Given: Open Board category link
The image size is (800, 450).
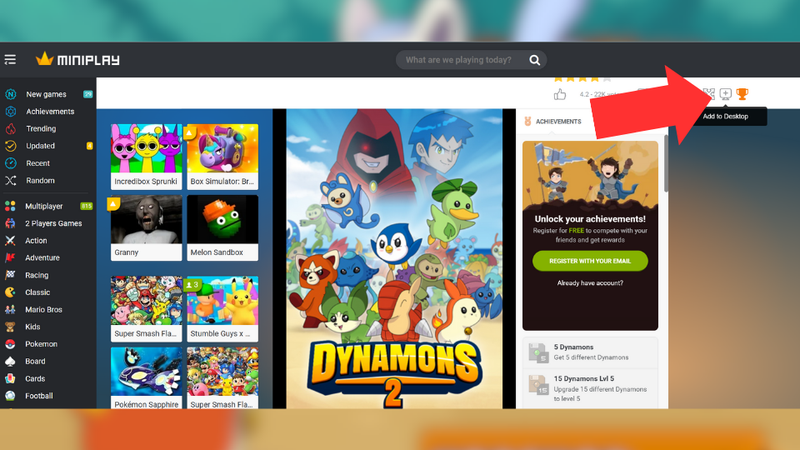Looking at the screenshot, I should pyautogui.click(x=35, y=361).
